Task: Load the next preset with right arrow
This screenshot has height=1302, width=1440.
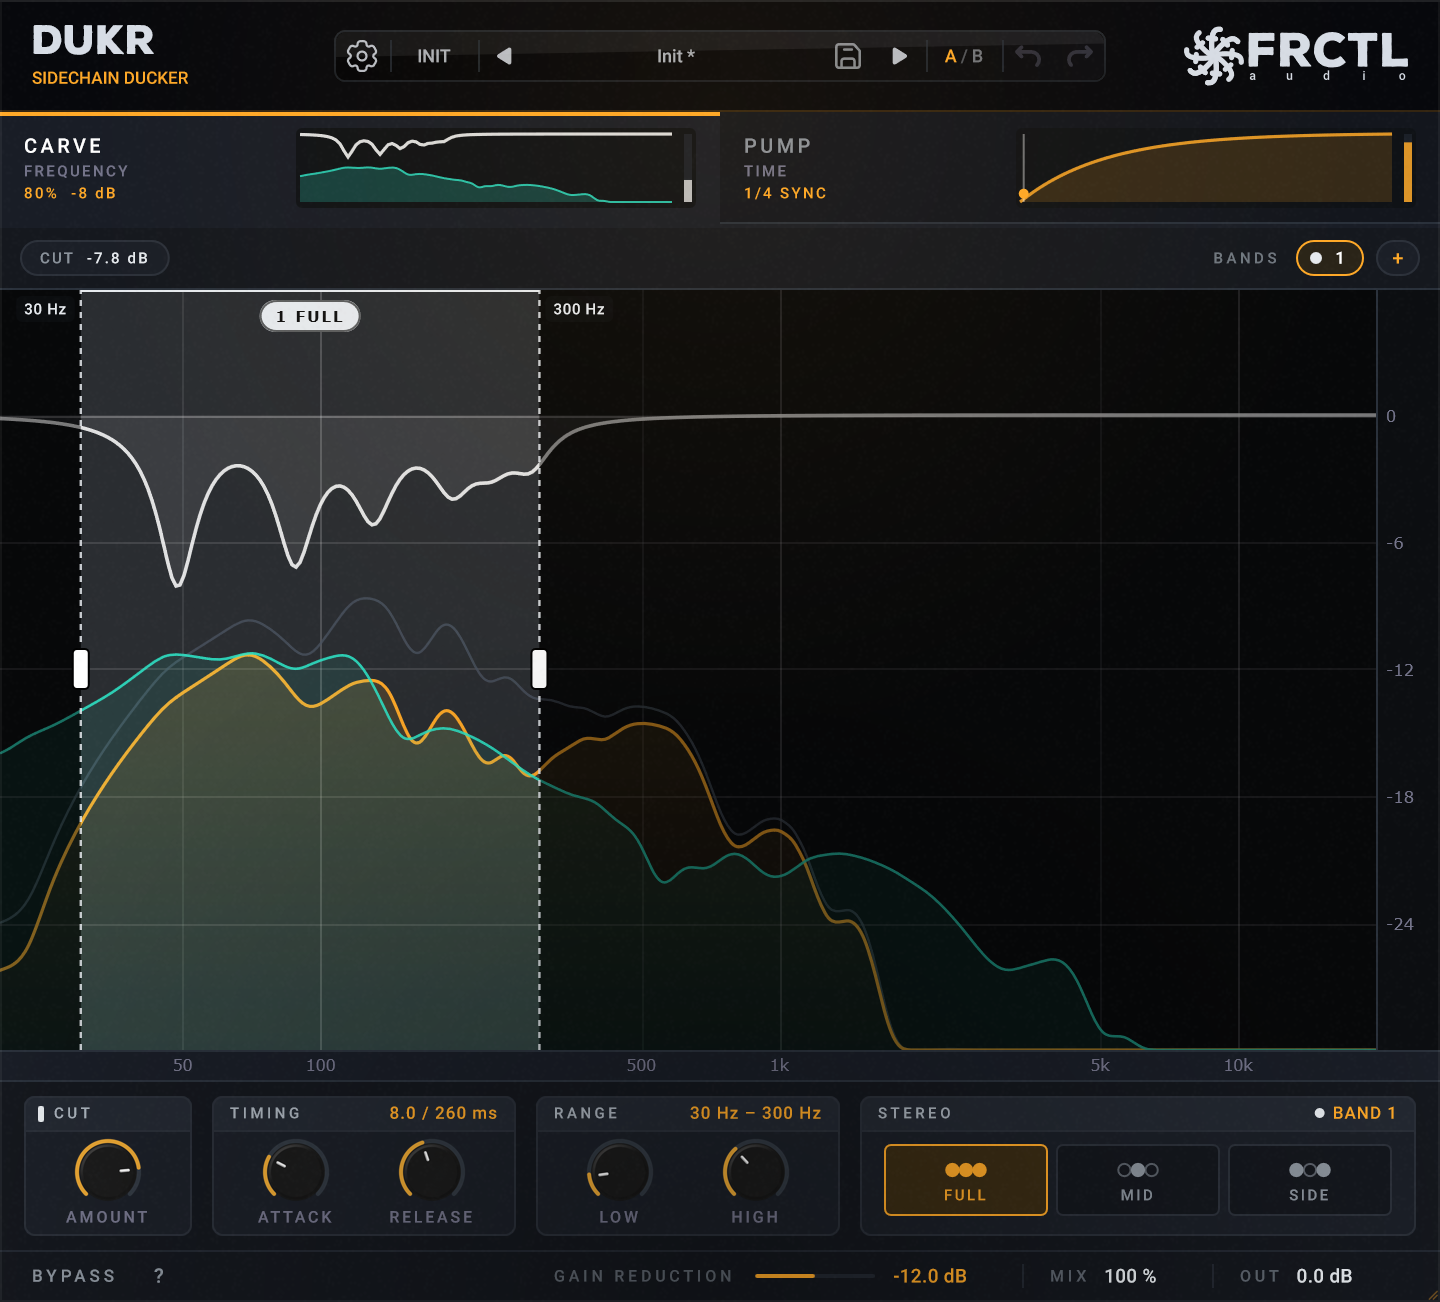Action: click(x=899, y=56)
